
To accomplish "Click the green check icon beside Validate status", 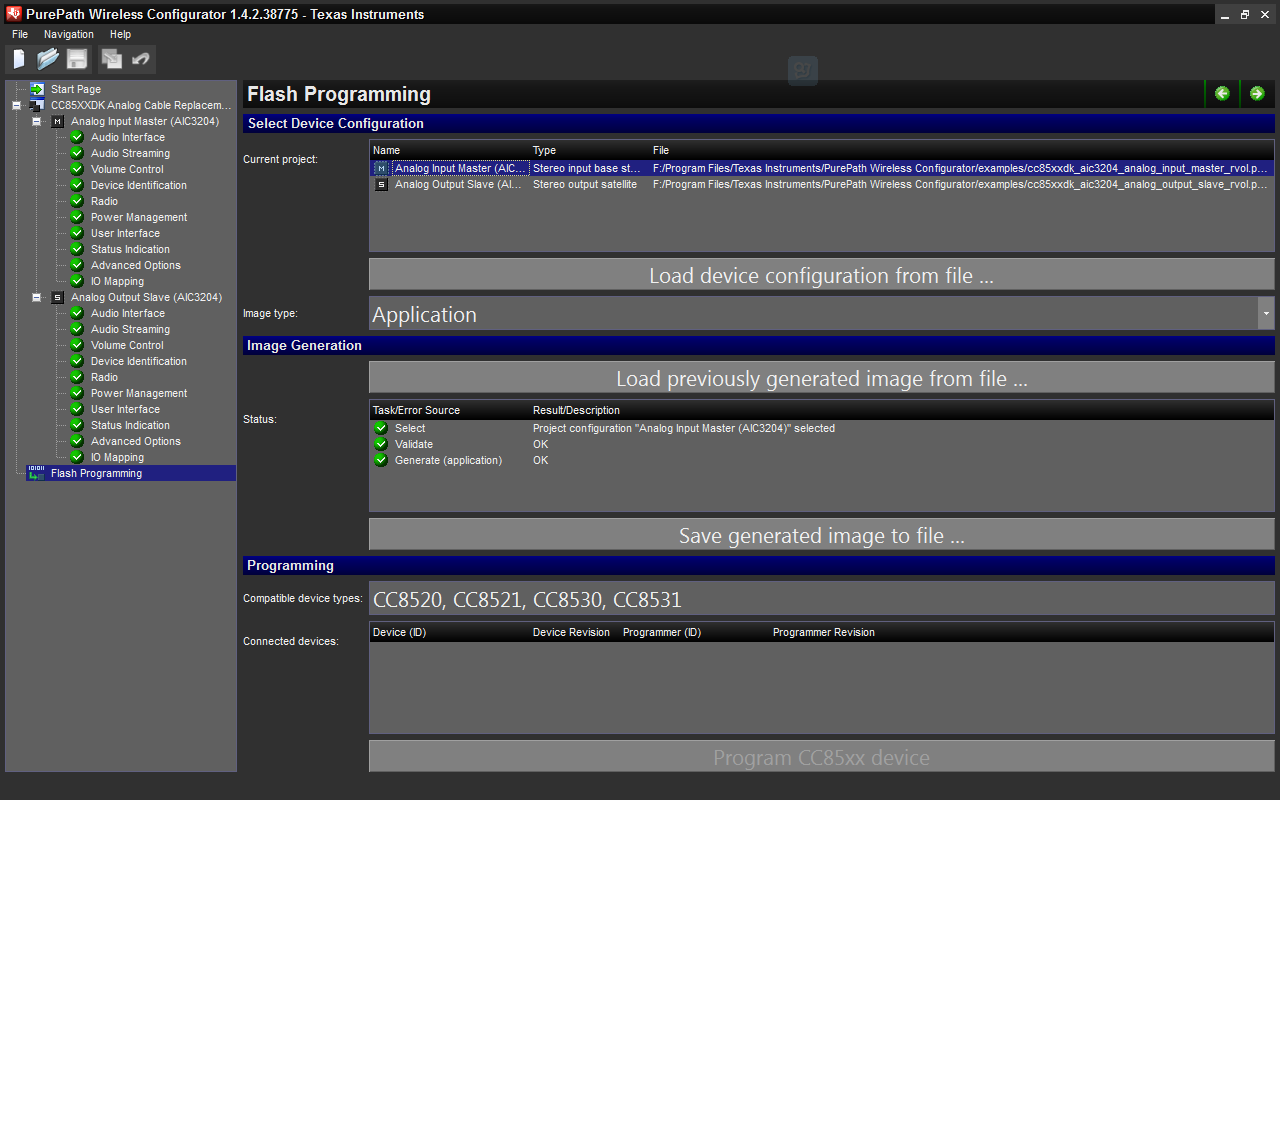I will tap(381, 444).
